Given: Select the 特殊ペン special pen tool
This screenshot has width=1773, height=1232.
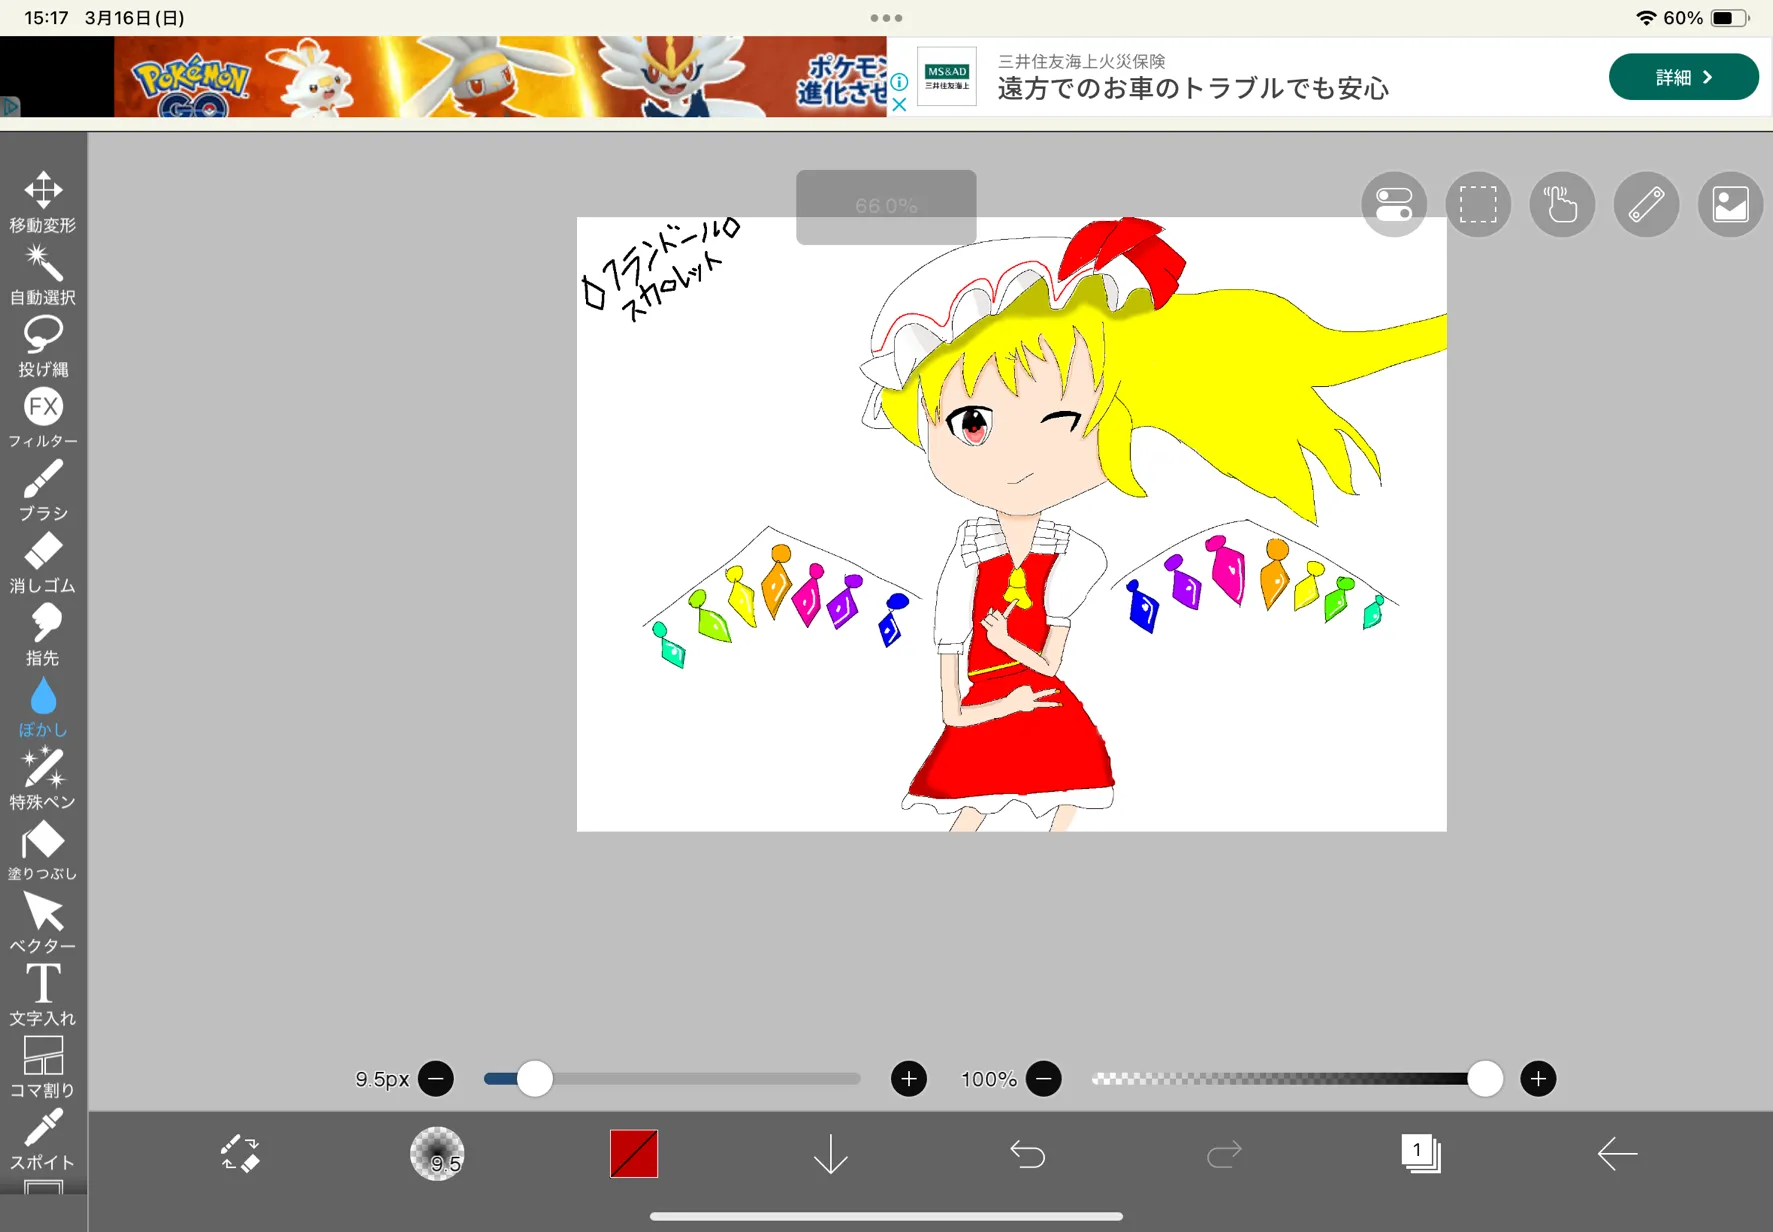Looking at the screenshot, I should click(43, 779).
